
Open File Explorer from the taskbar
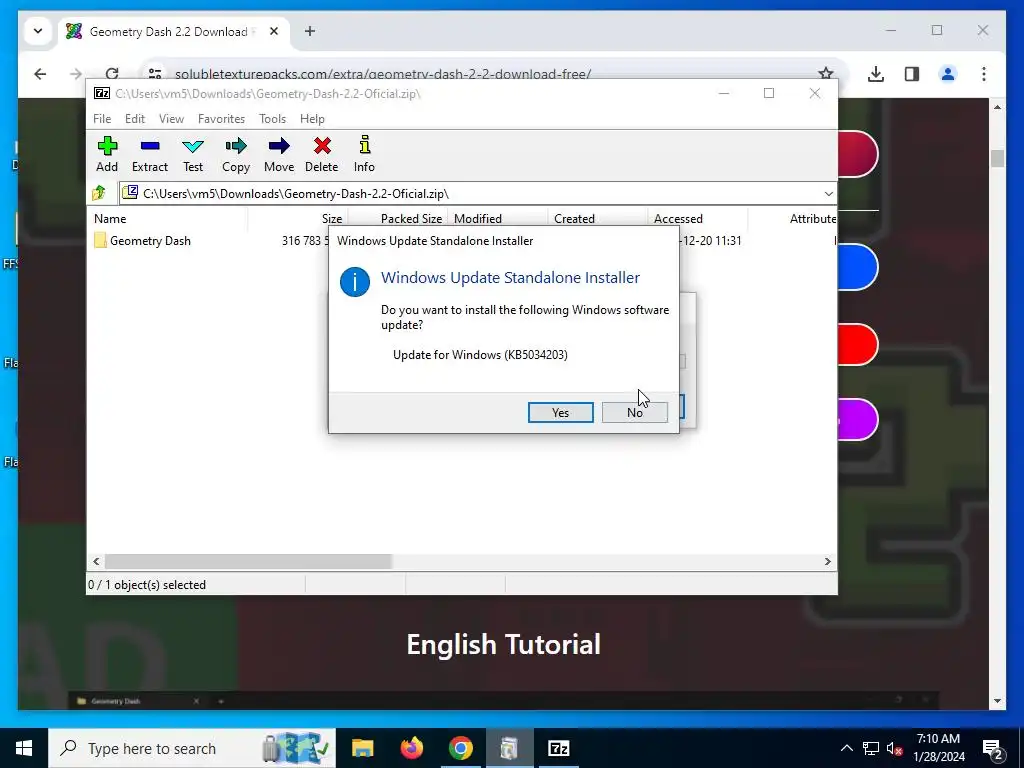coord(362,748)
